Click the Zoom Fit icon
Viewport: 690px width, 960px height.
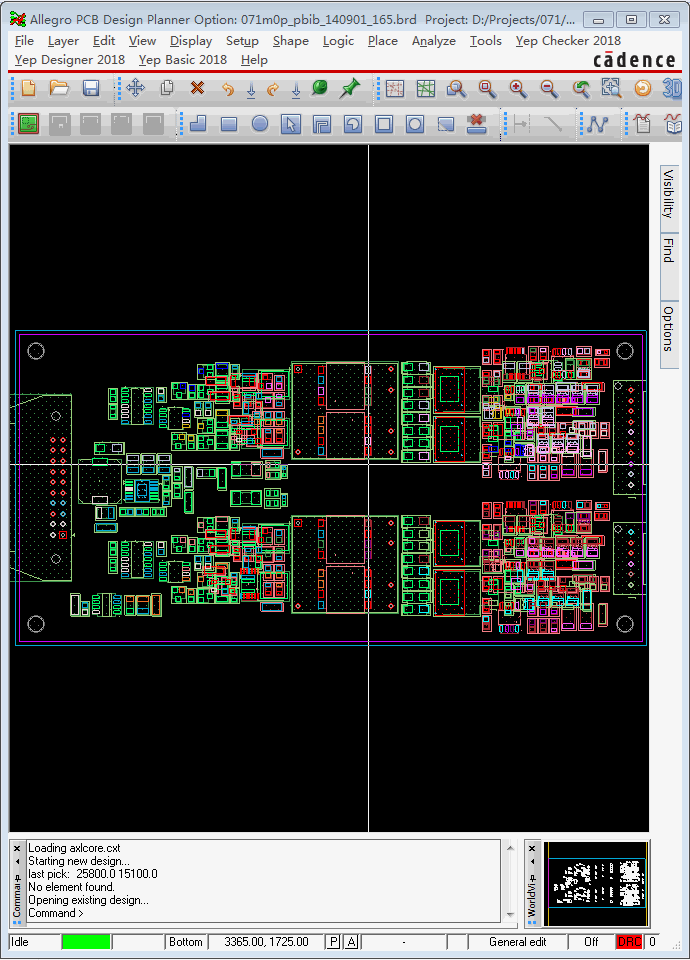coord(487,89)
